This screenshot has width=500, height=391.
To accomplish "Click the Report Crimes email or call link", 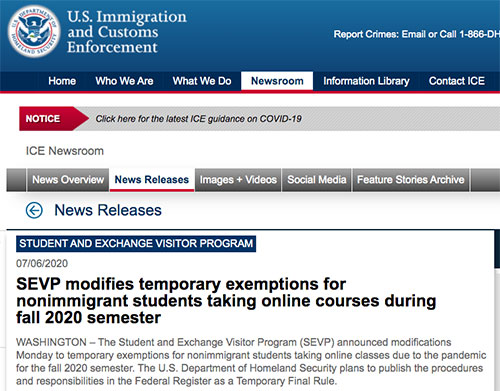I will (x=417, y=34).
